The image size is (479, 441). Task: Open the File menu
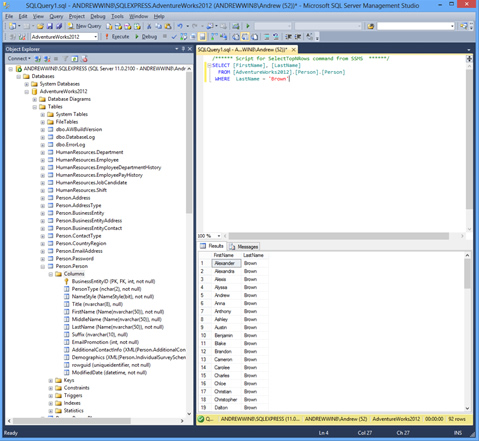pos(9,16)
